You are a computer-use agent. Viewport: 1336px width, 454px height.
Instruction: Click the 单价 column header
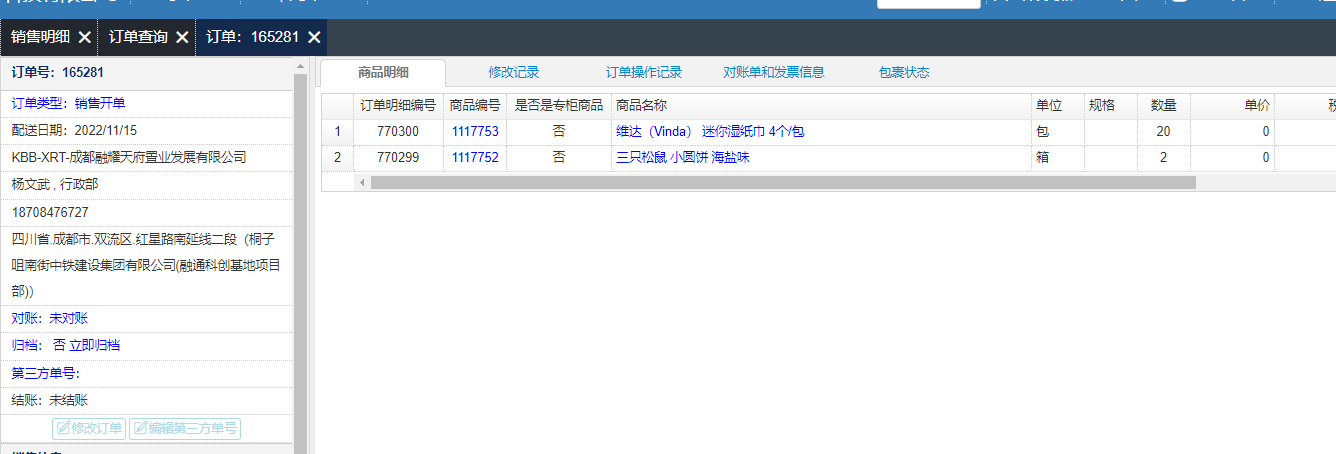coord(1232,105)
